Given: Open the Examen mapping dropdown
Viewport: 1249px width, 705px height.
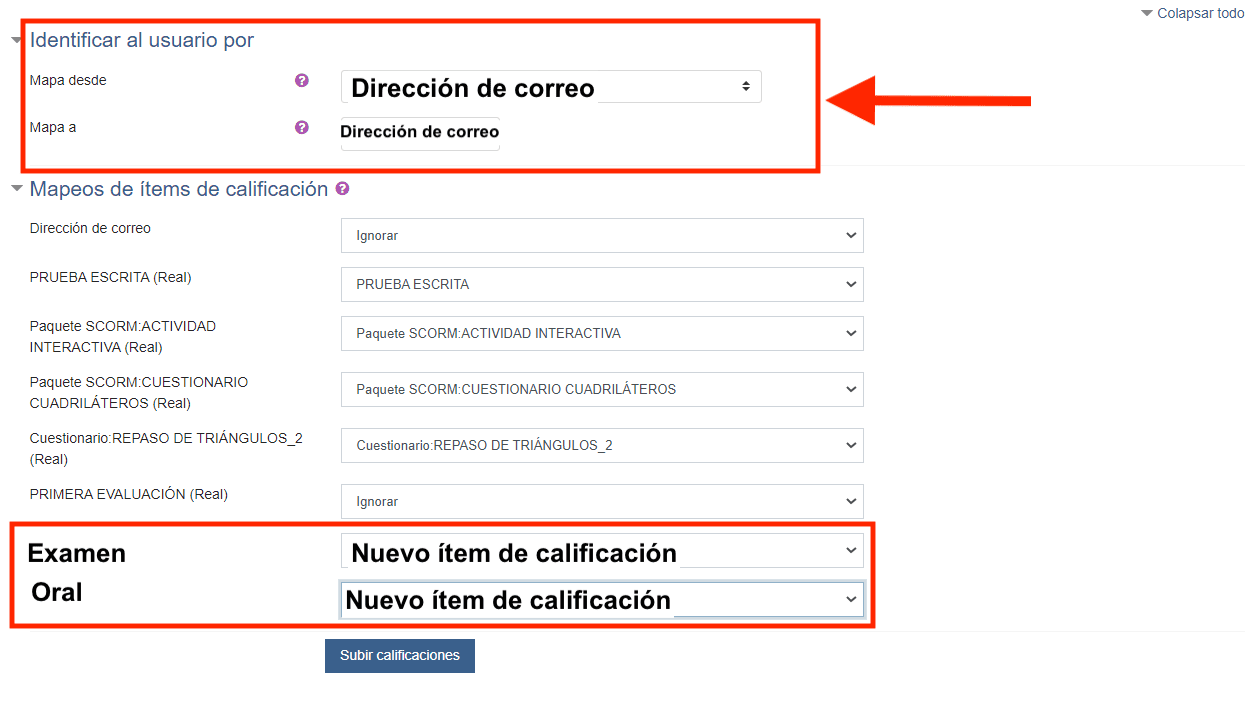Looking at the screenshot, I should point(602,551).
